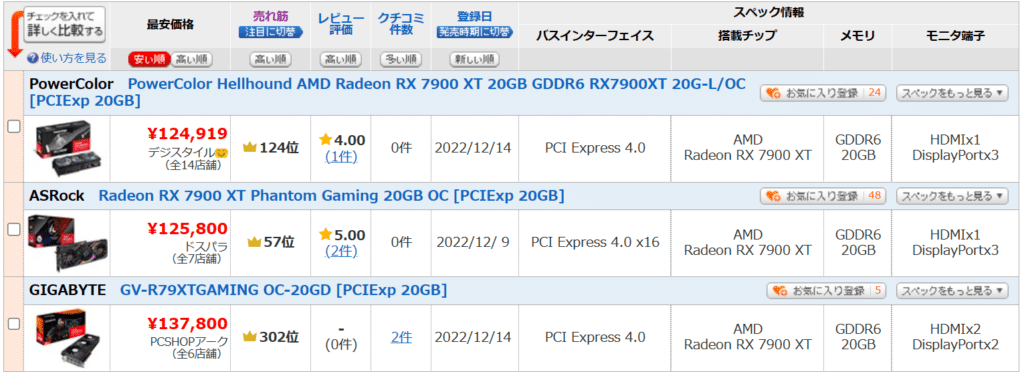The image size is (1024, 372).
Task: Expand スペックをもっと見る for ASRock card
Action: coord(952,196)
